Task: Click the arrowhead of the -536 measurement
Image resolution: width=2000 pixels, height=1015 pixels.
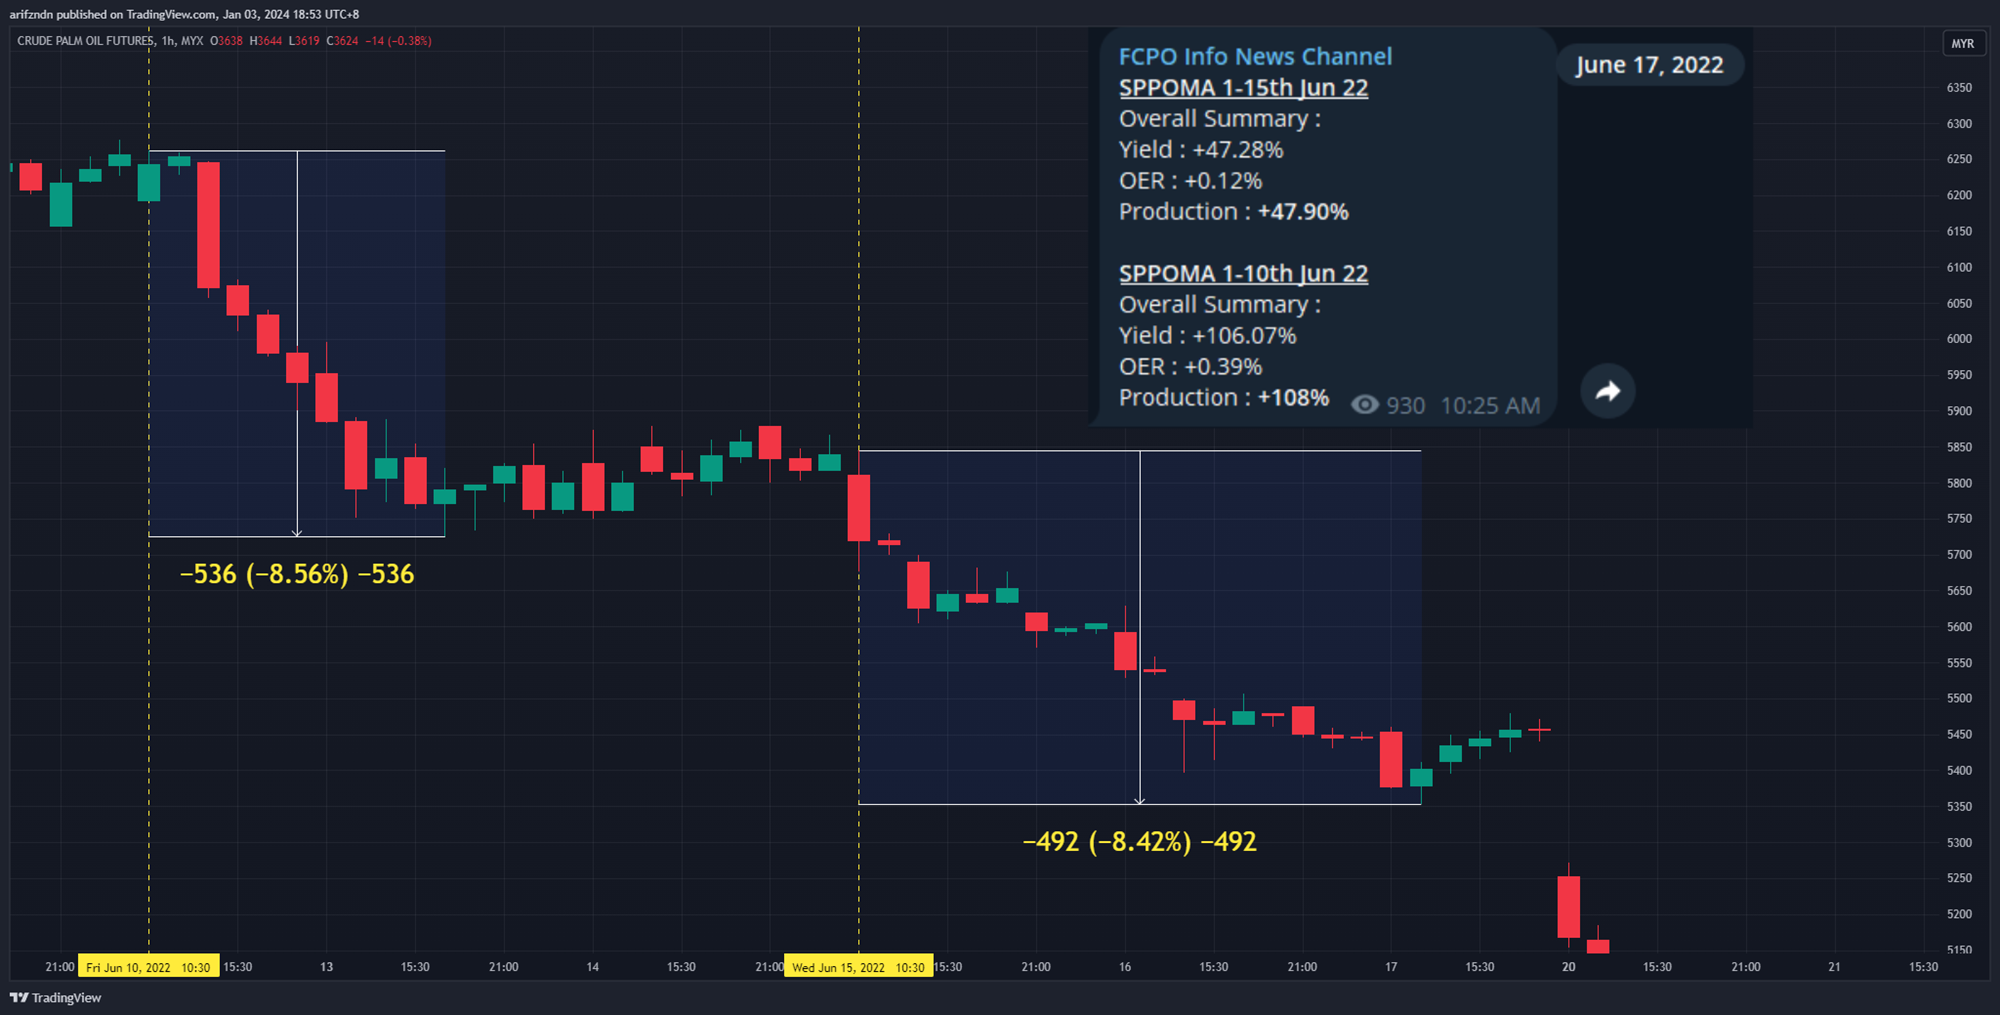Action: 297,533
